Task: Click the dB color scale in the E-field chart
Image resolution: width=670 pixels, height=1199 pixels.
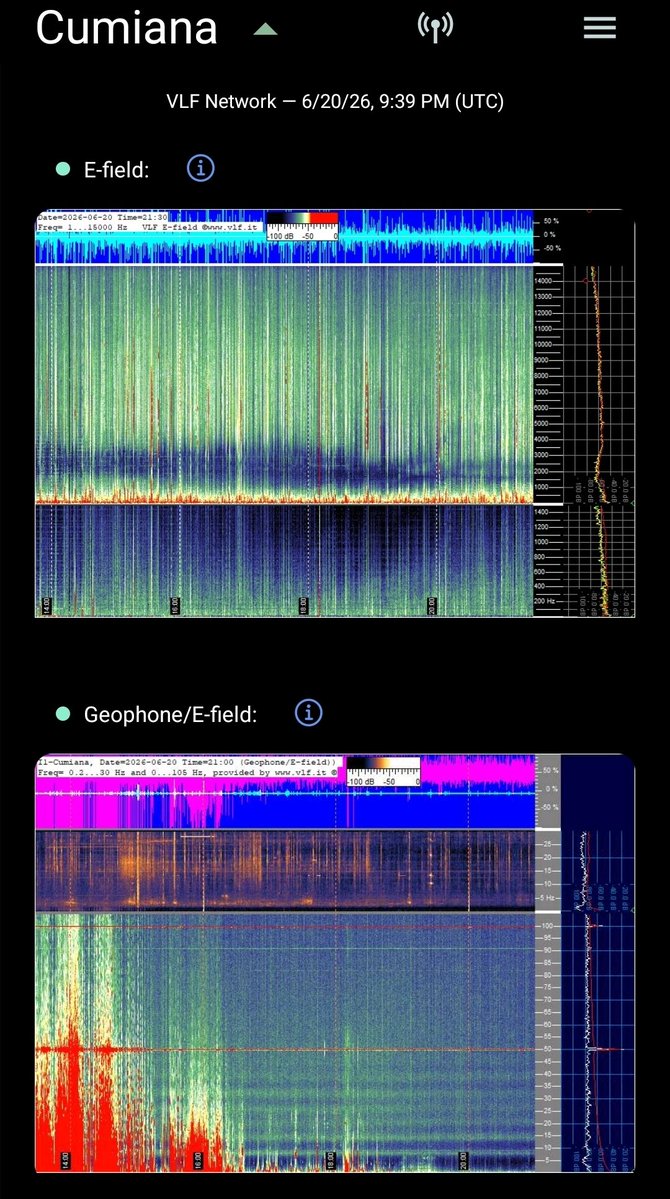Action: pos(302,226)
